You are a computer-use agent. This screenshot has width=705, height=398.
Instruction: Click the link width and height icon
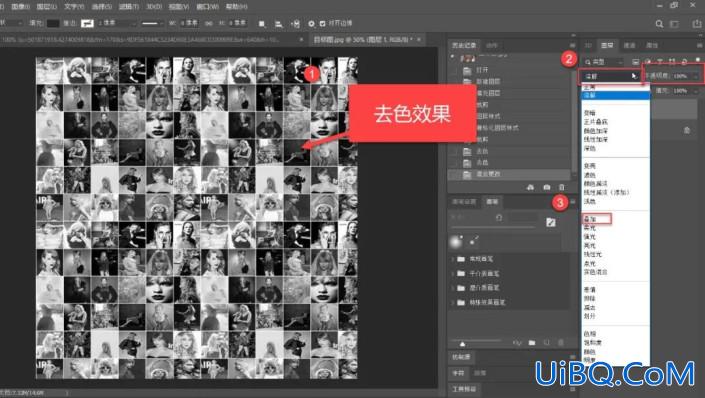209,23
